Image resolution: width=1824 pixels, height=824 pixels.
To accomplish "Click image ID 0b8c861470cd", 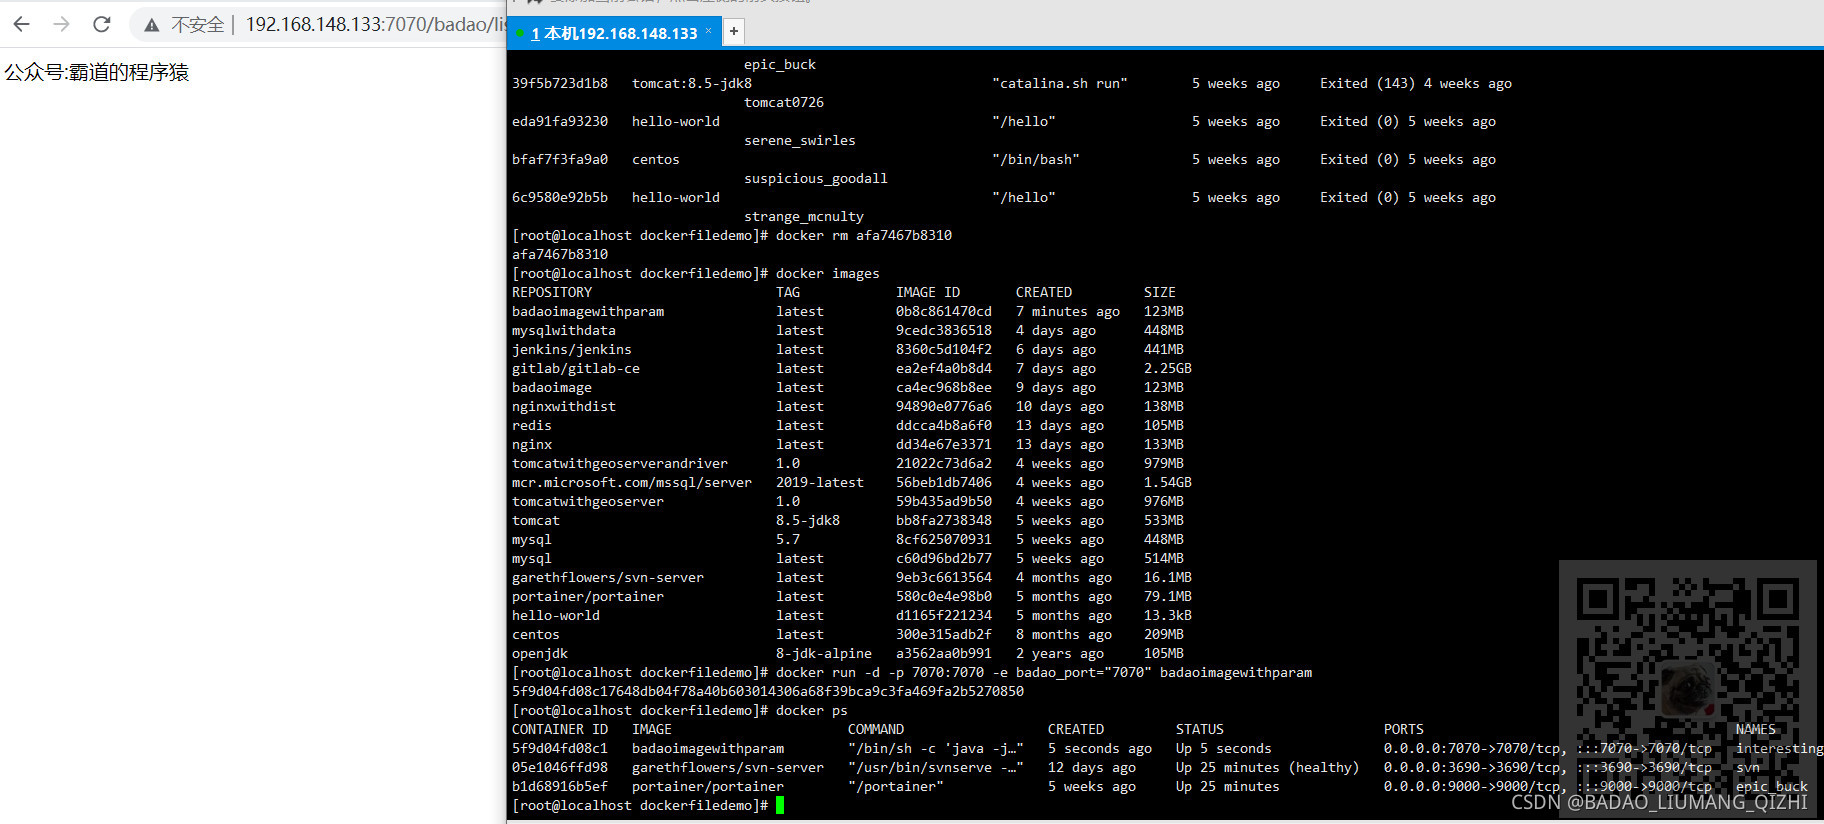I will tap(944, 311).
